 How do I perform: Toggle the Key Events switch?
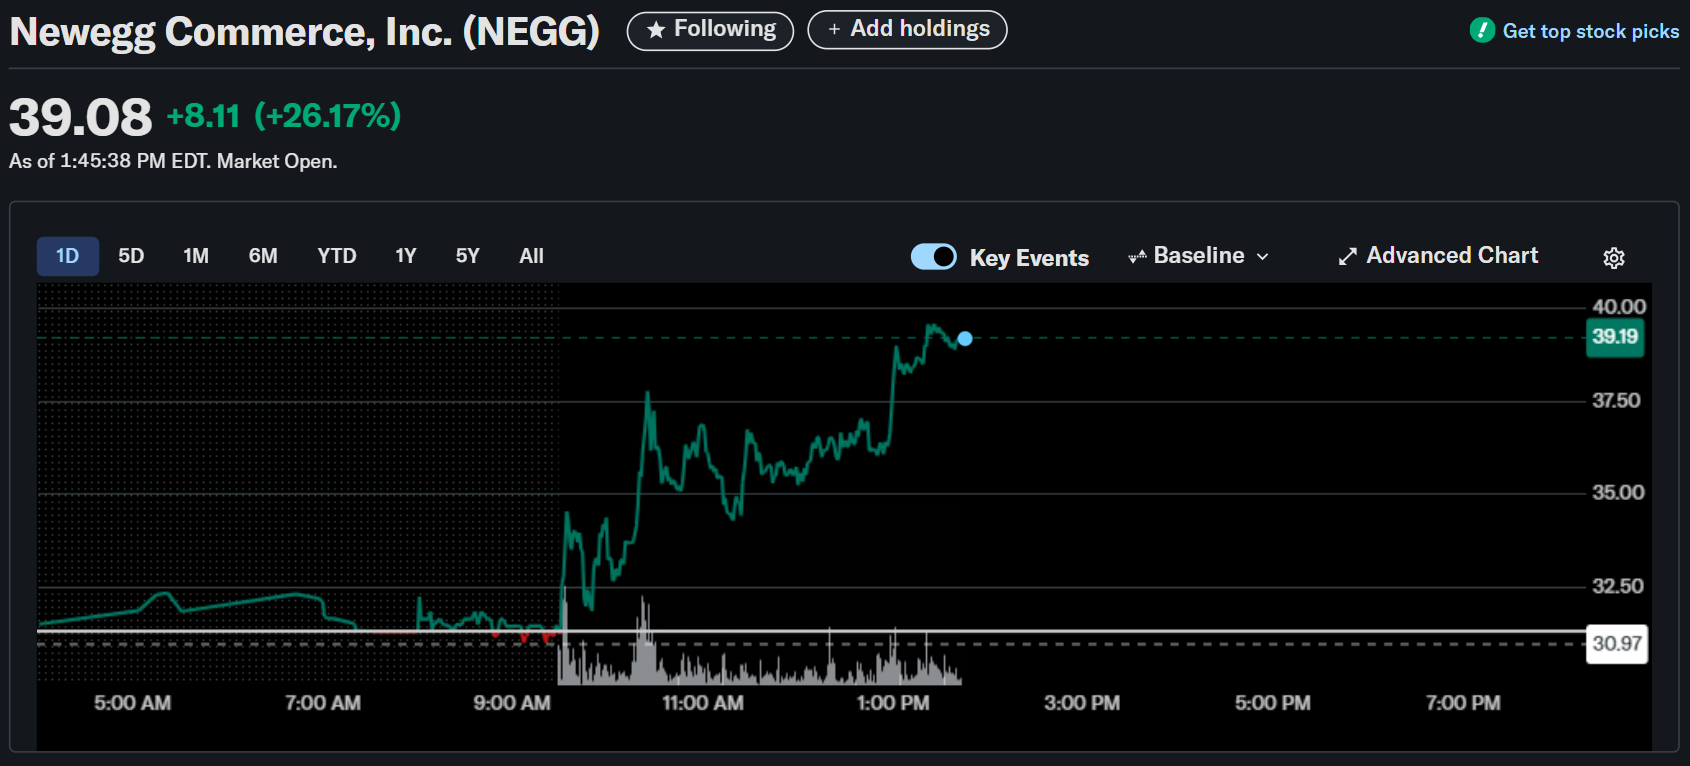[x=934, y=257]
